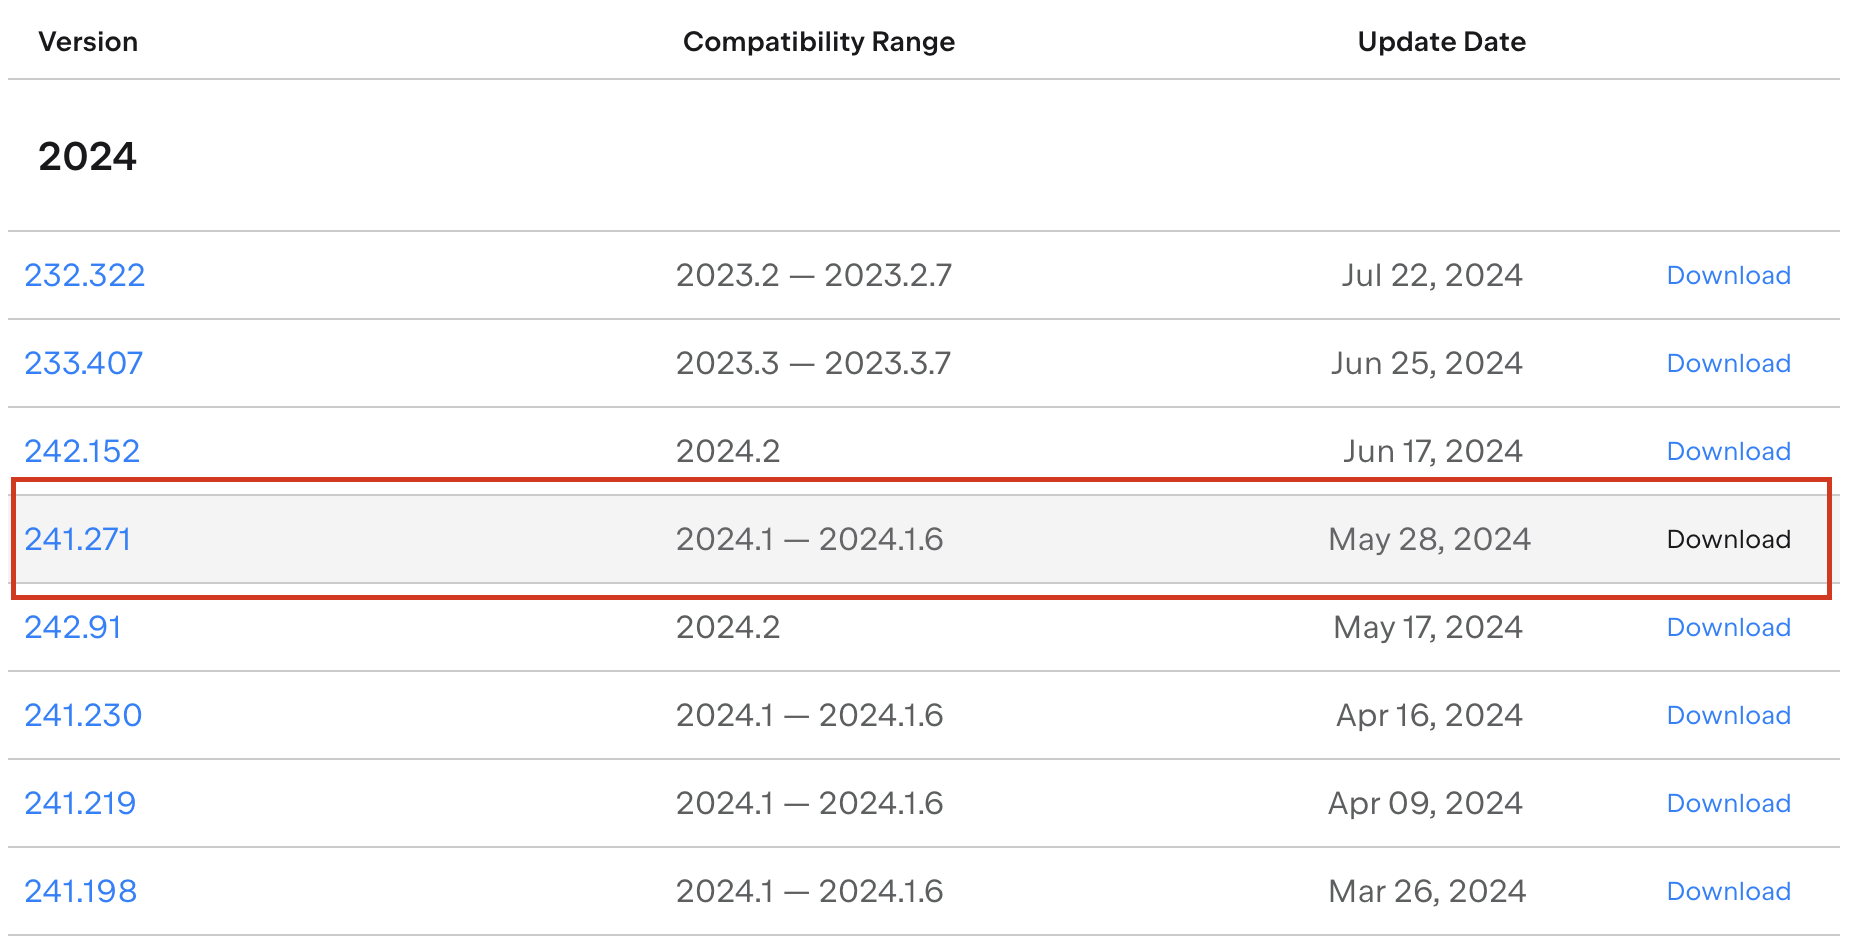Download the Apr 09, 2024 release
This screenshot has width=1862, height=942.
[x=1728, y=803]
